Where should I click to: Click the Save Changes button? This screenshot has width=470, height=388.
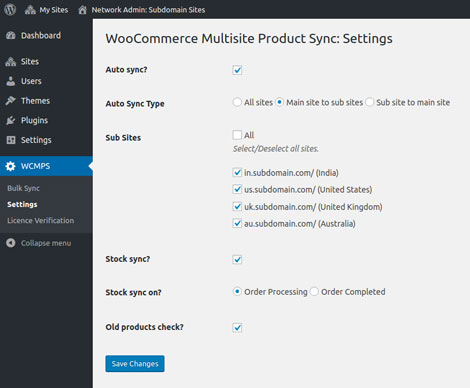coord(135,364)
